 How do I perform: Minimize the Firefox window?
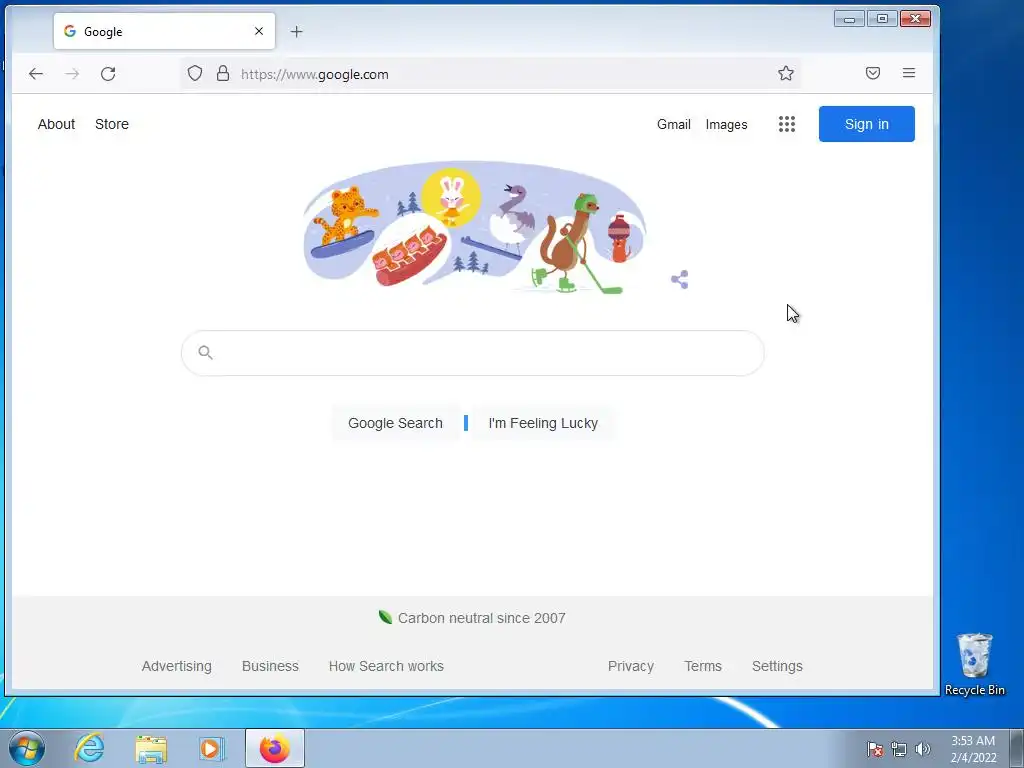click(849, 18)
